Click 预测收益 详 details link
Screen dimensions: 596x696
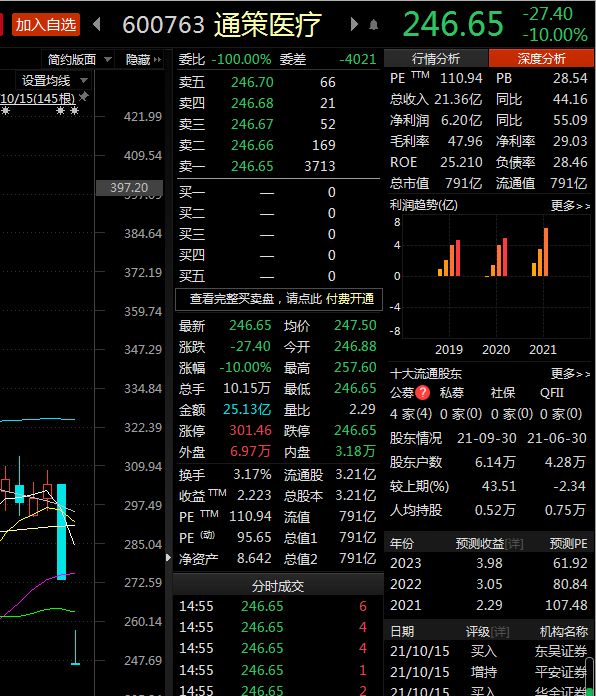[x=513, y=543]
